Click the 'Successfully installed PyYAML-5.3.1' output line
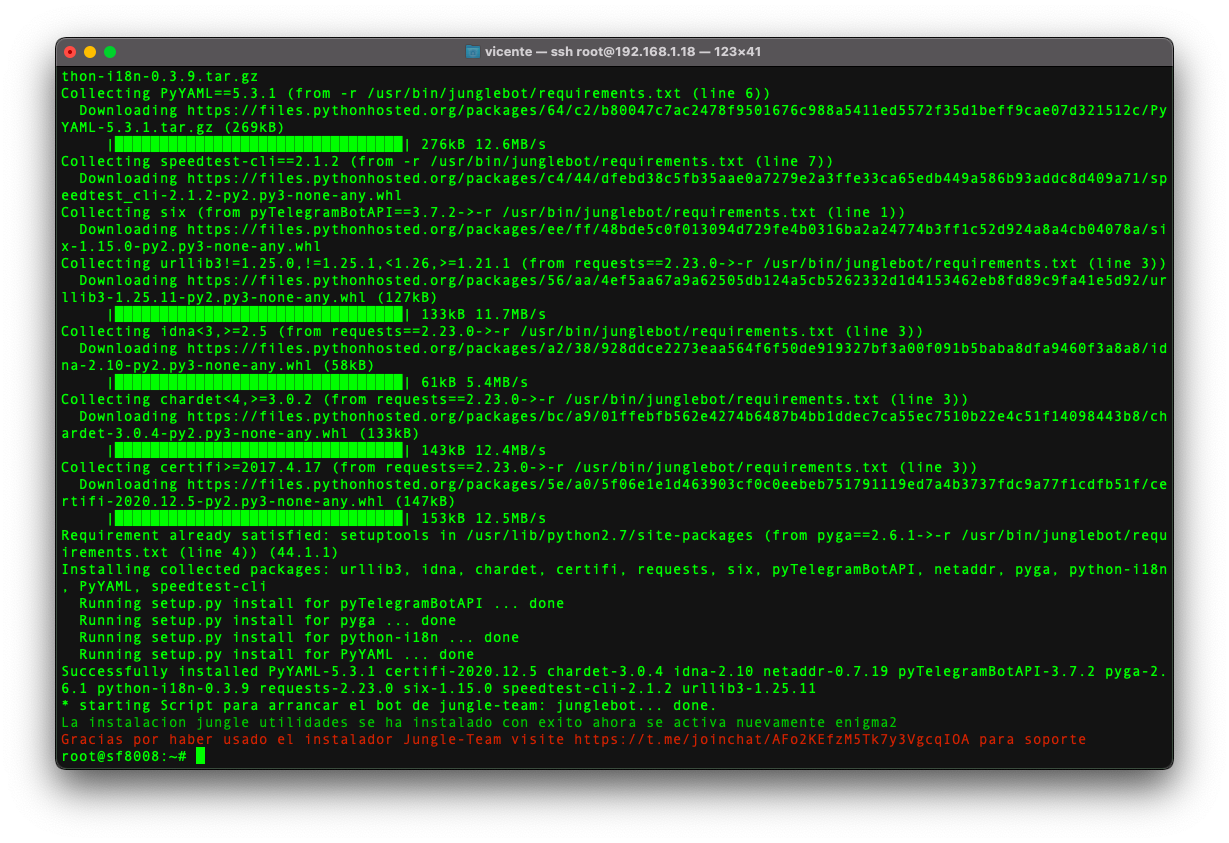The image size is (1229, 843). click(612, 671)
